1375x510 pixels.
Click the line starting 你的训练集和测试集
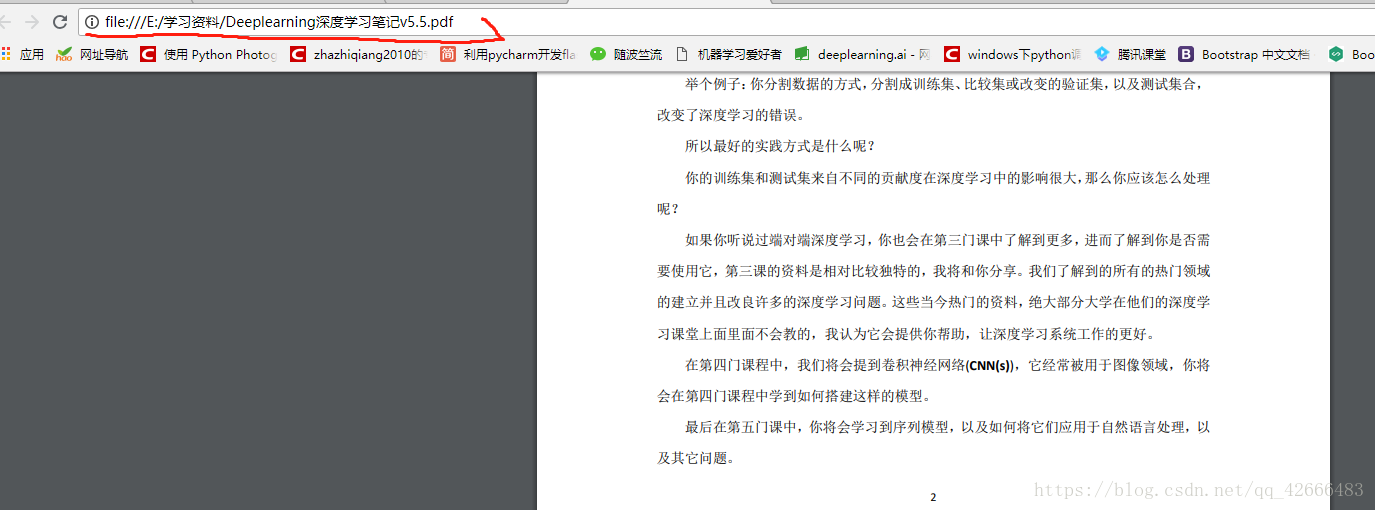coord(947,178)
